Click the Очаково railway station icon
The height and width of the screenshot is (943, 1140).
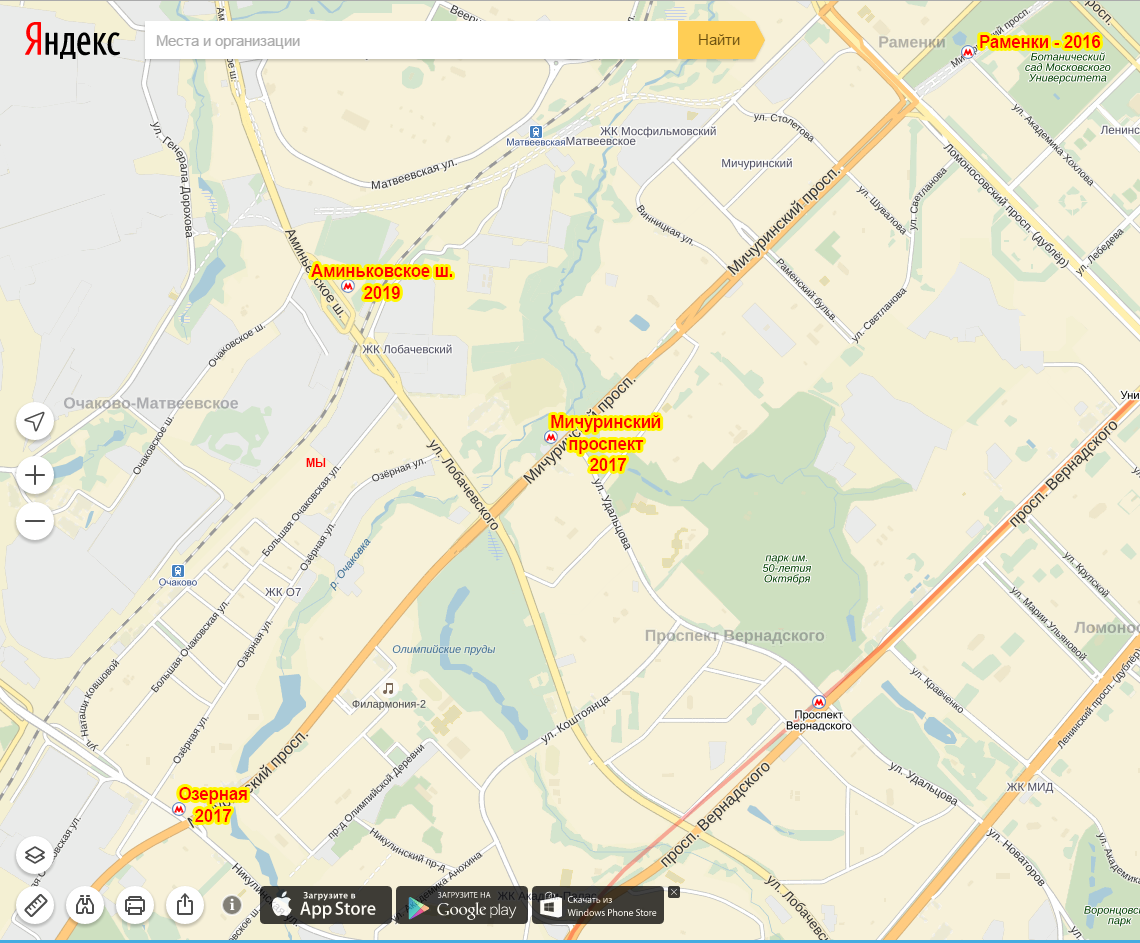click(177, 568)
